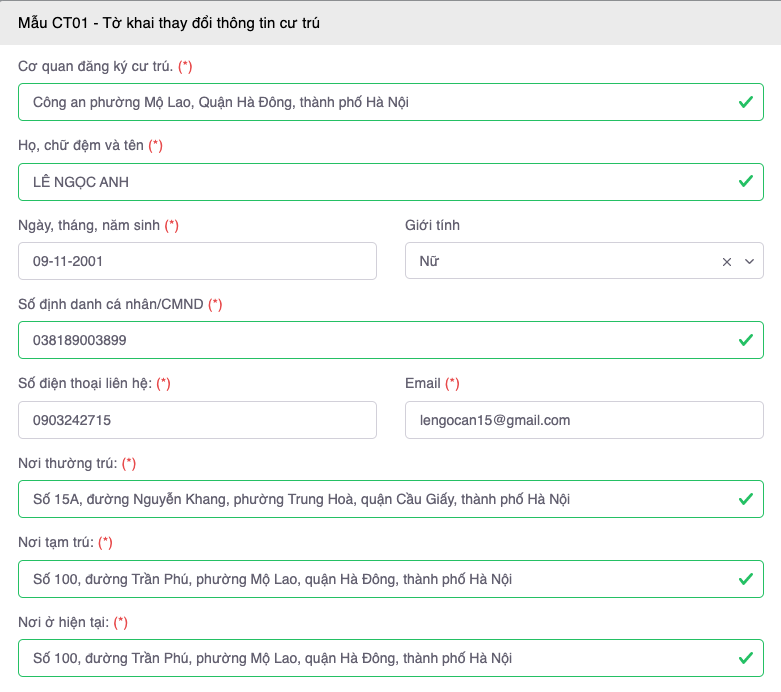Click green checkmark in Nơi tạm trú field

tap(745, 578)
